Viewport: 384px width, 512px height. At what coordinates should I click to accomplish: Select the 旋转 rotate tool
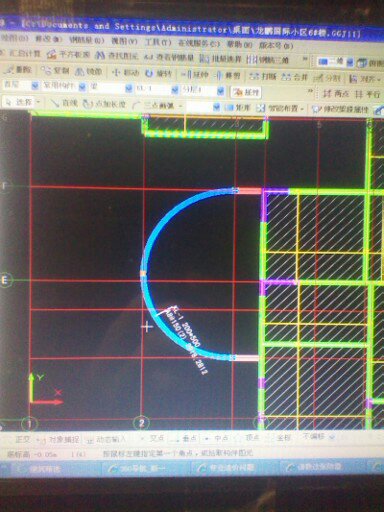pos(160,73)
